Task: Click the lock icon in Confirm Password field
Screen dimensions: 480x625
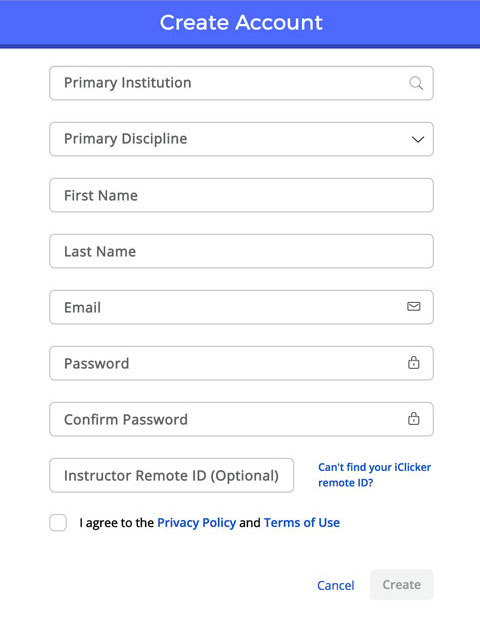Action: [413, 419]
